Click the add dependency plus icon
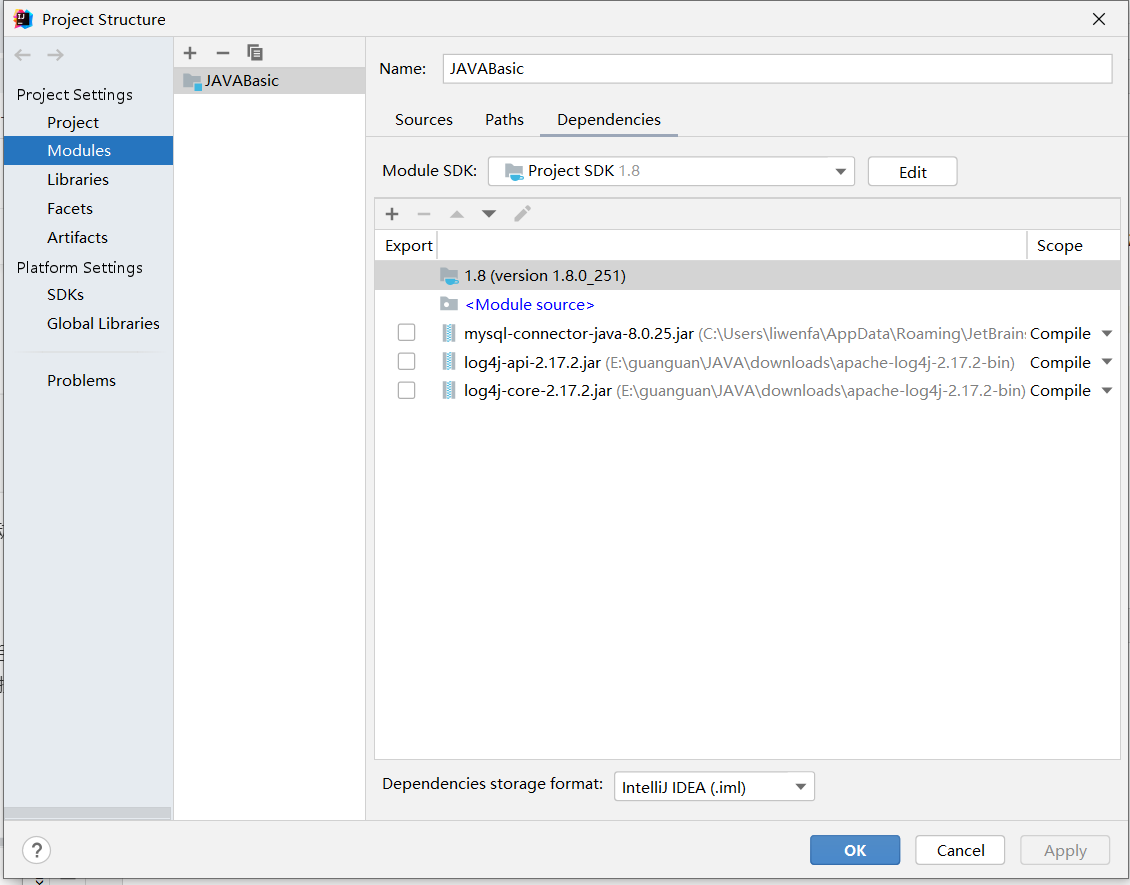The height and width of the screenshot is (885, 1130). click(392, 214)
